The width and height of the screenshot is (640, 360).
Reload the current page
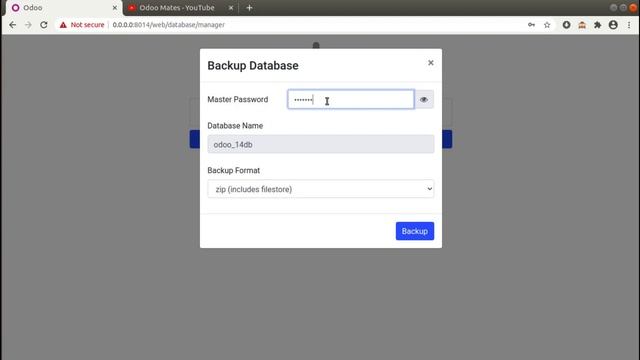click(x=44, y=25)
